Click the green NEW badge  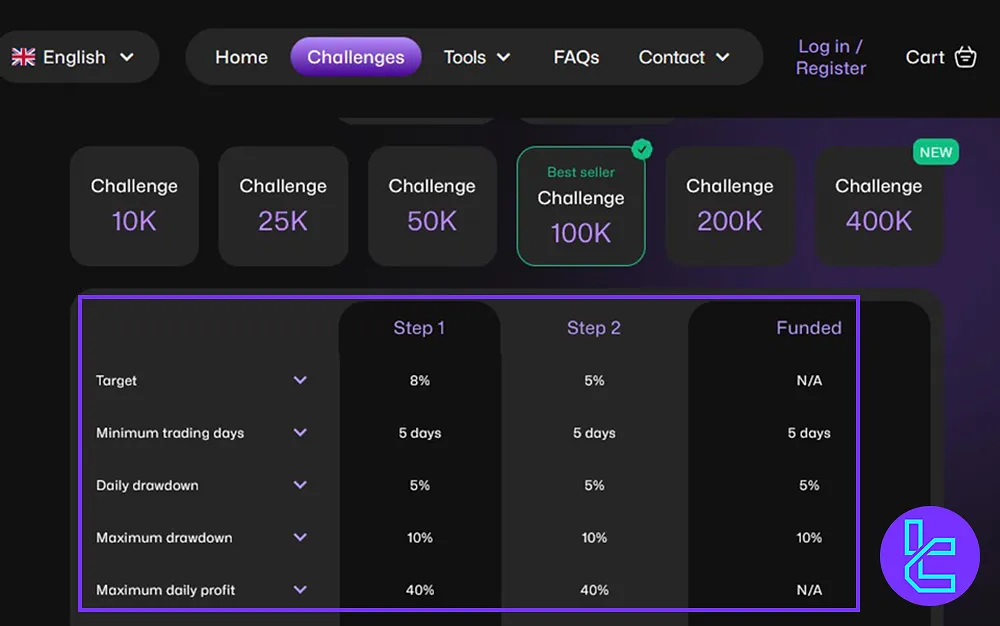pyautogui.click(x=936, y=152)
